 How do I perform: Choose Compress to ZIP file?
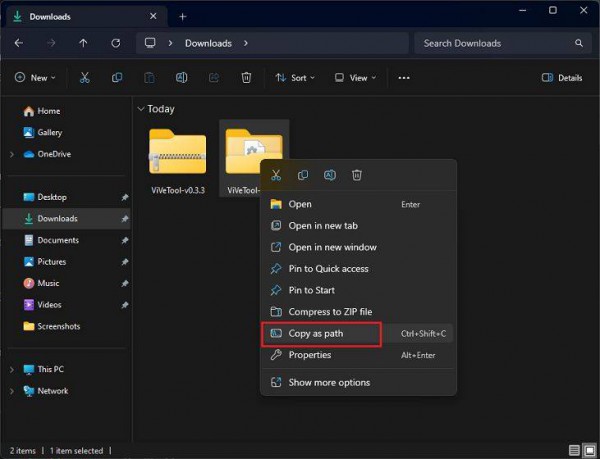pyautogui.click(x=330, y=312)
